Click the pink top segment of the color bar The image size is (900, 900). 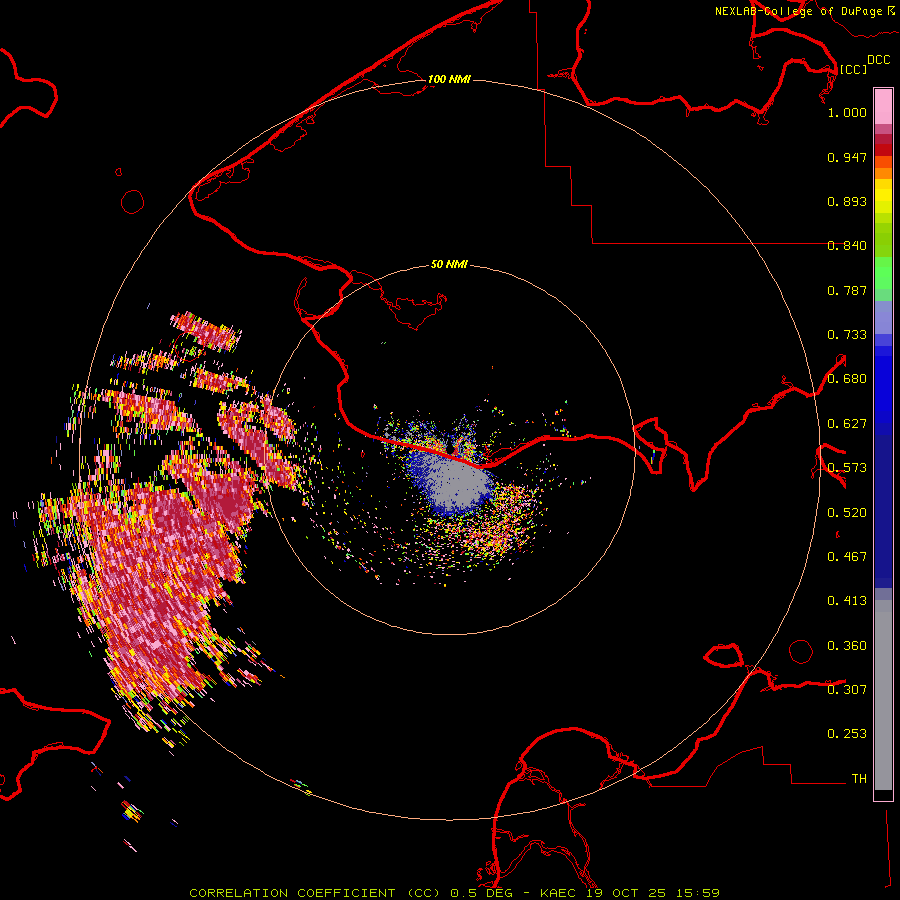tap(883, 106)
